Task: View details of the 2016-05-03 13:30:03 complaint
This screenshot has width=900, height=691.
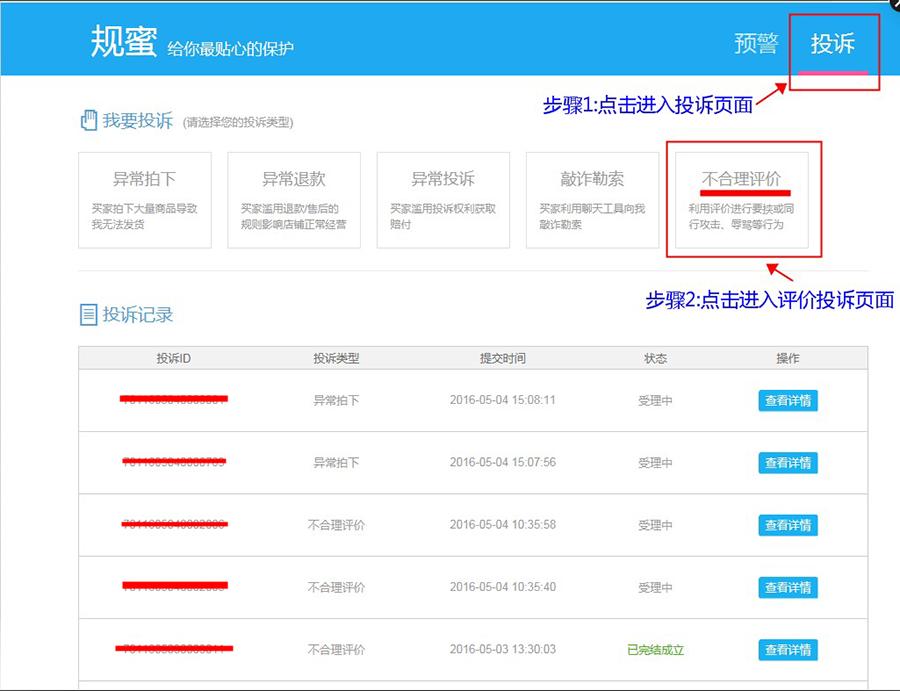Action: 788,650
